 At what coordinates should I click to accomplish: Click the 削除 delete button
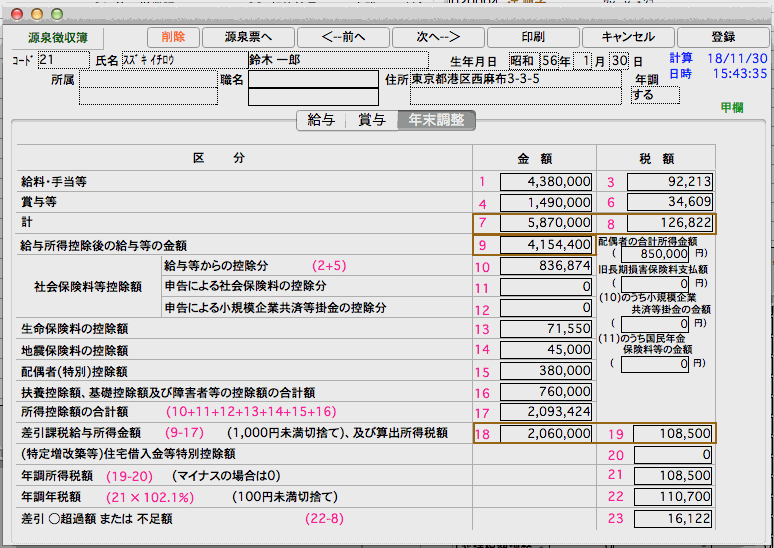[x=172, y=37]
